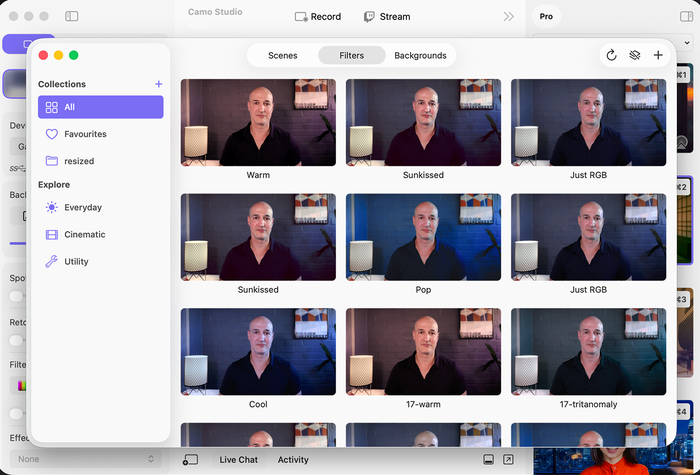This screenshot has width=700, height=475.
Task: Choose the Warm filter thumbnail
Action: [x=258, y=122]
